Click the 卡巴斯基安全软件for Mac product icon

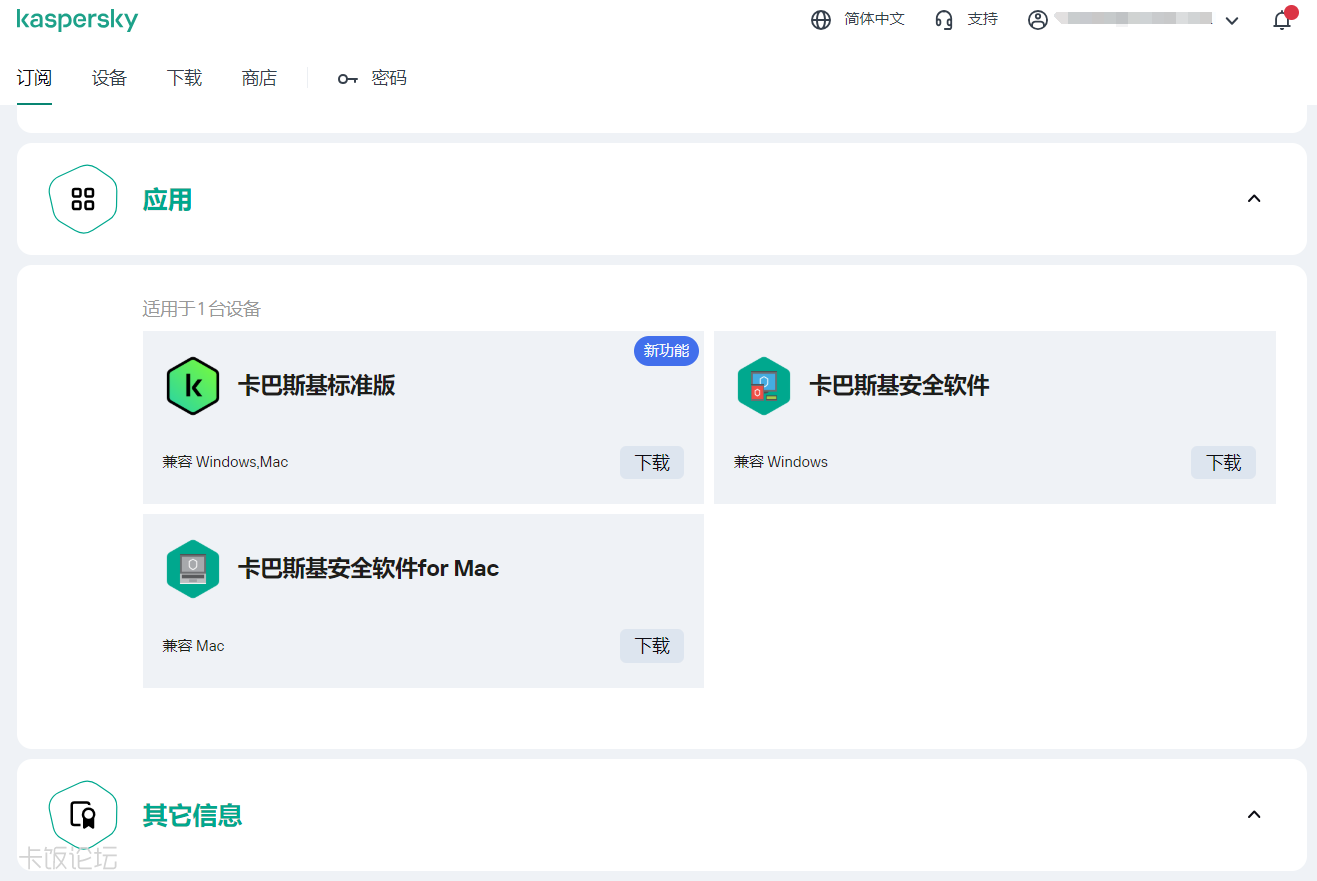tap(192, 569)
